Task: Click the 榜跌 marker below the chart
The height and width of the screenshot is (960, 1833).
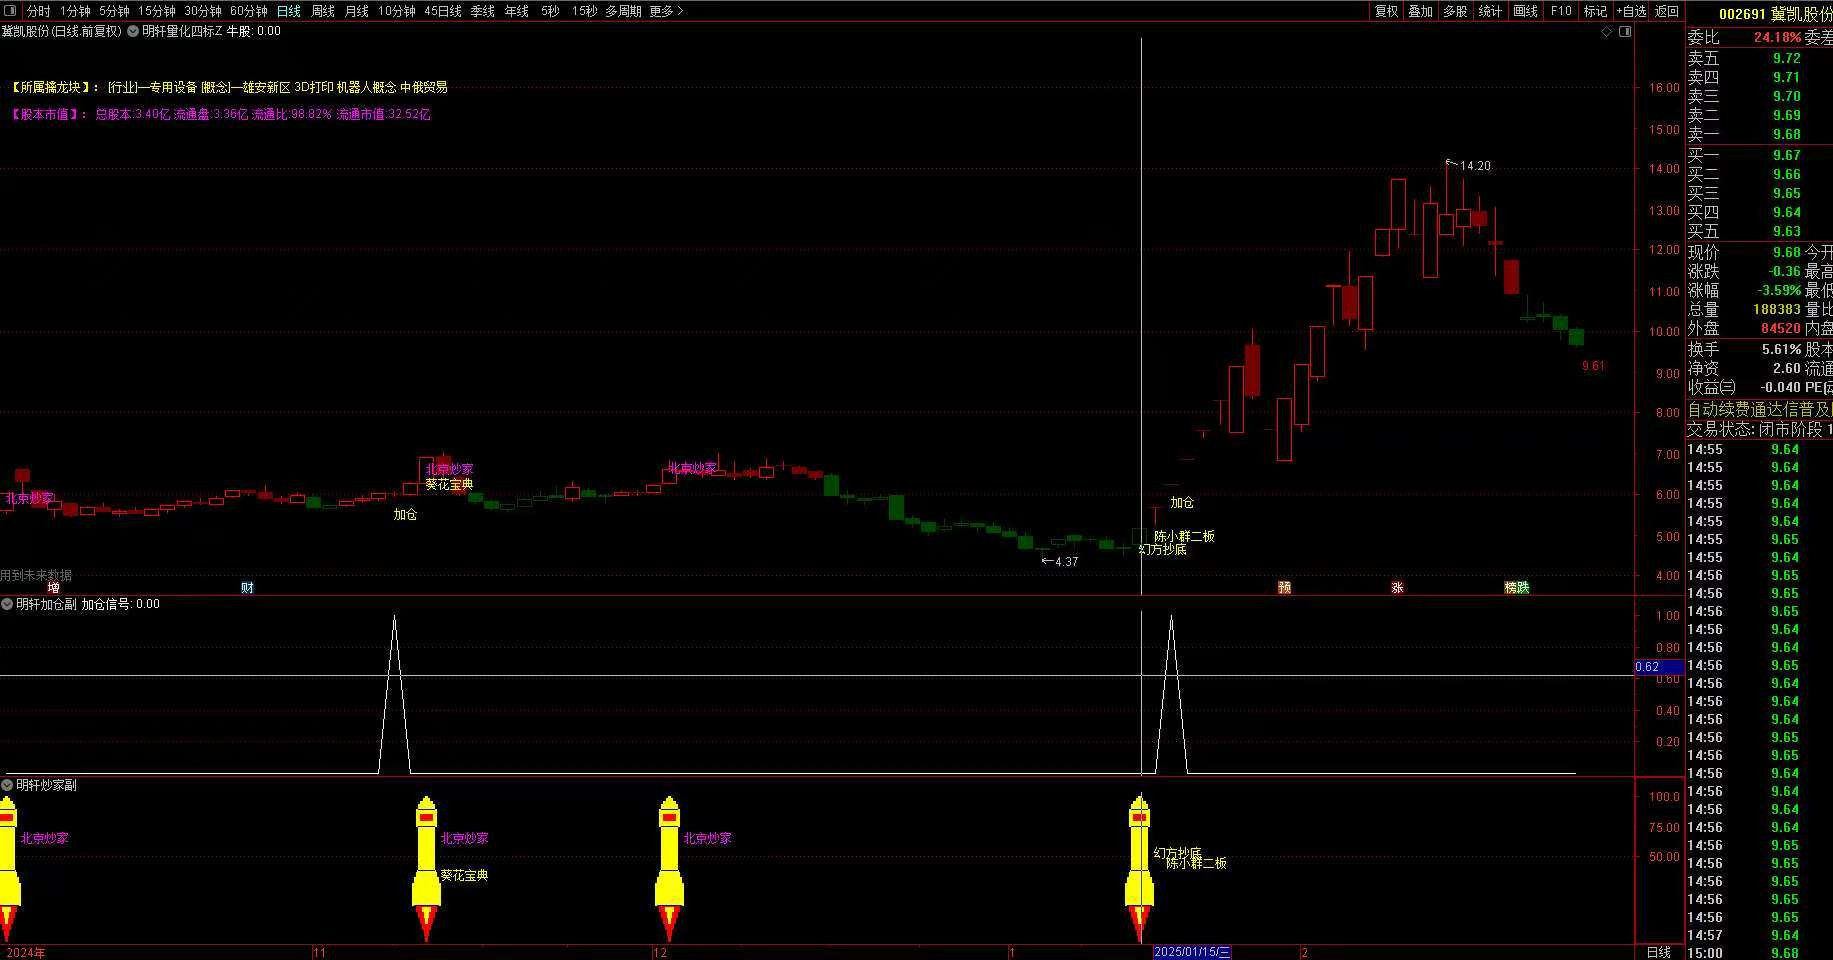Action: (x=1517, y=588)
